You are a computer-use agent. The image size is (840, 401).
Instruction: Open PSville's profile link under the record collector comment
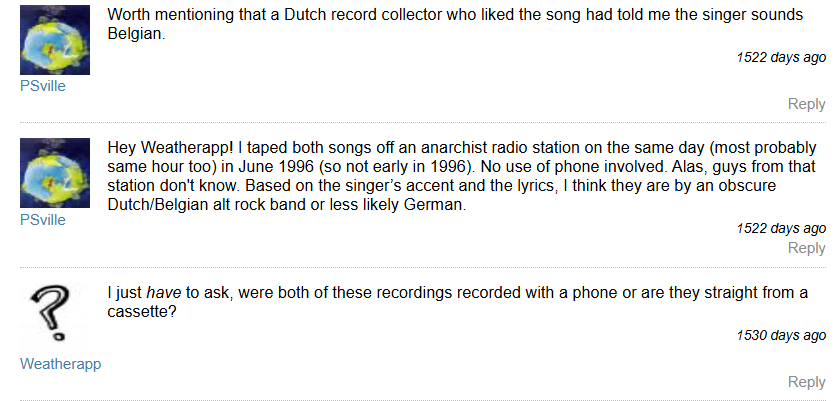[43, 85]
